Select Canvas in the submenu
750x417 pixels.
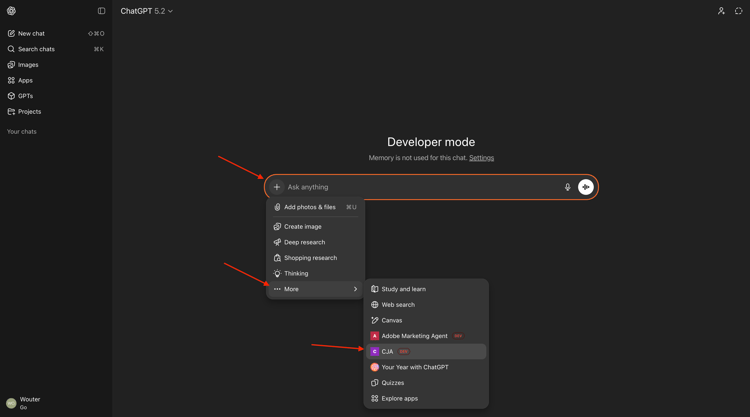(426, 320)
